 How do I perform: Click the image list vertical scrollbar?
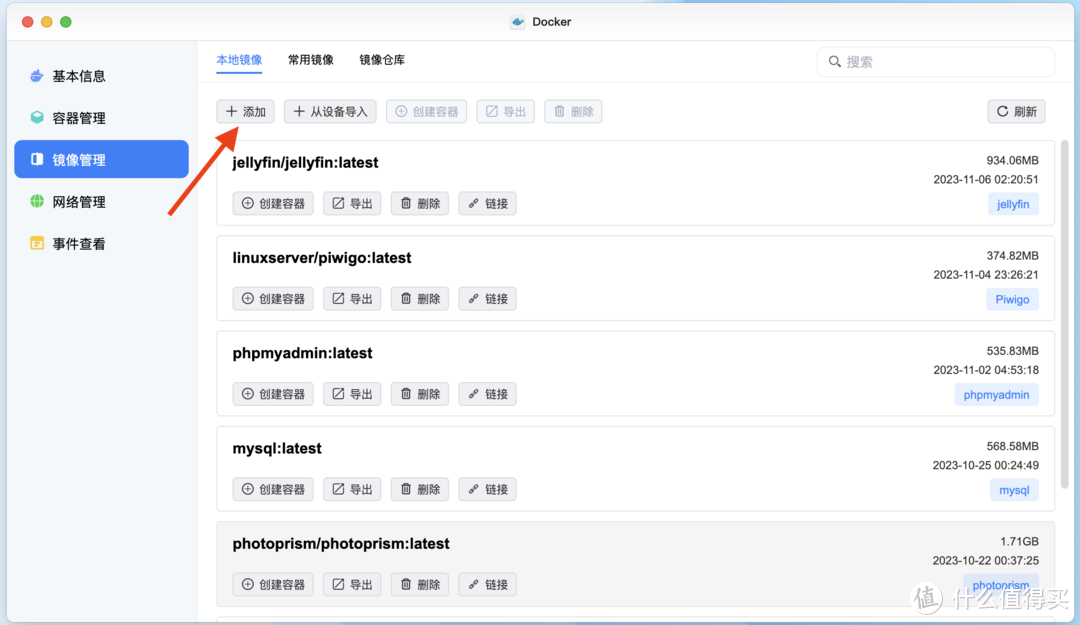[x=1065, y=314]
